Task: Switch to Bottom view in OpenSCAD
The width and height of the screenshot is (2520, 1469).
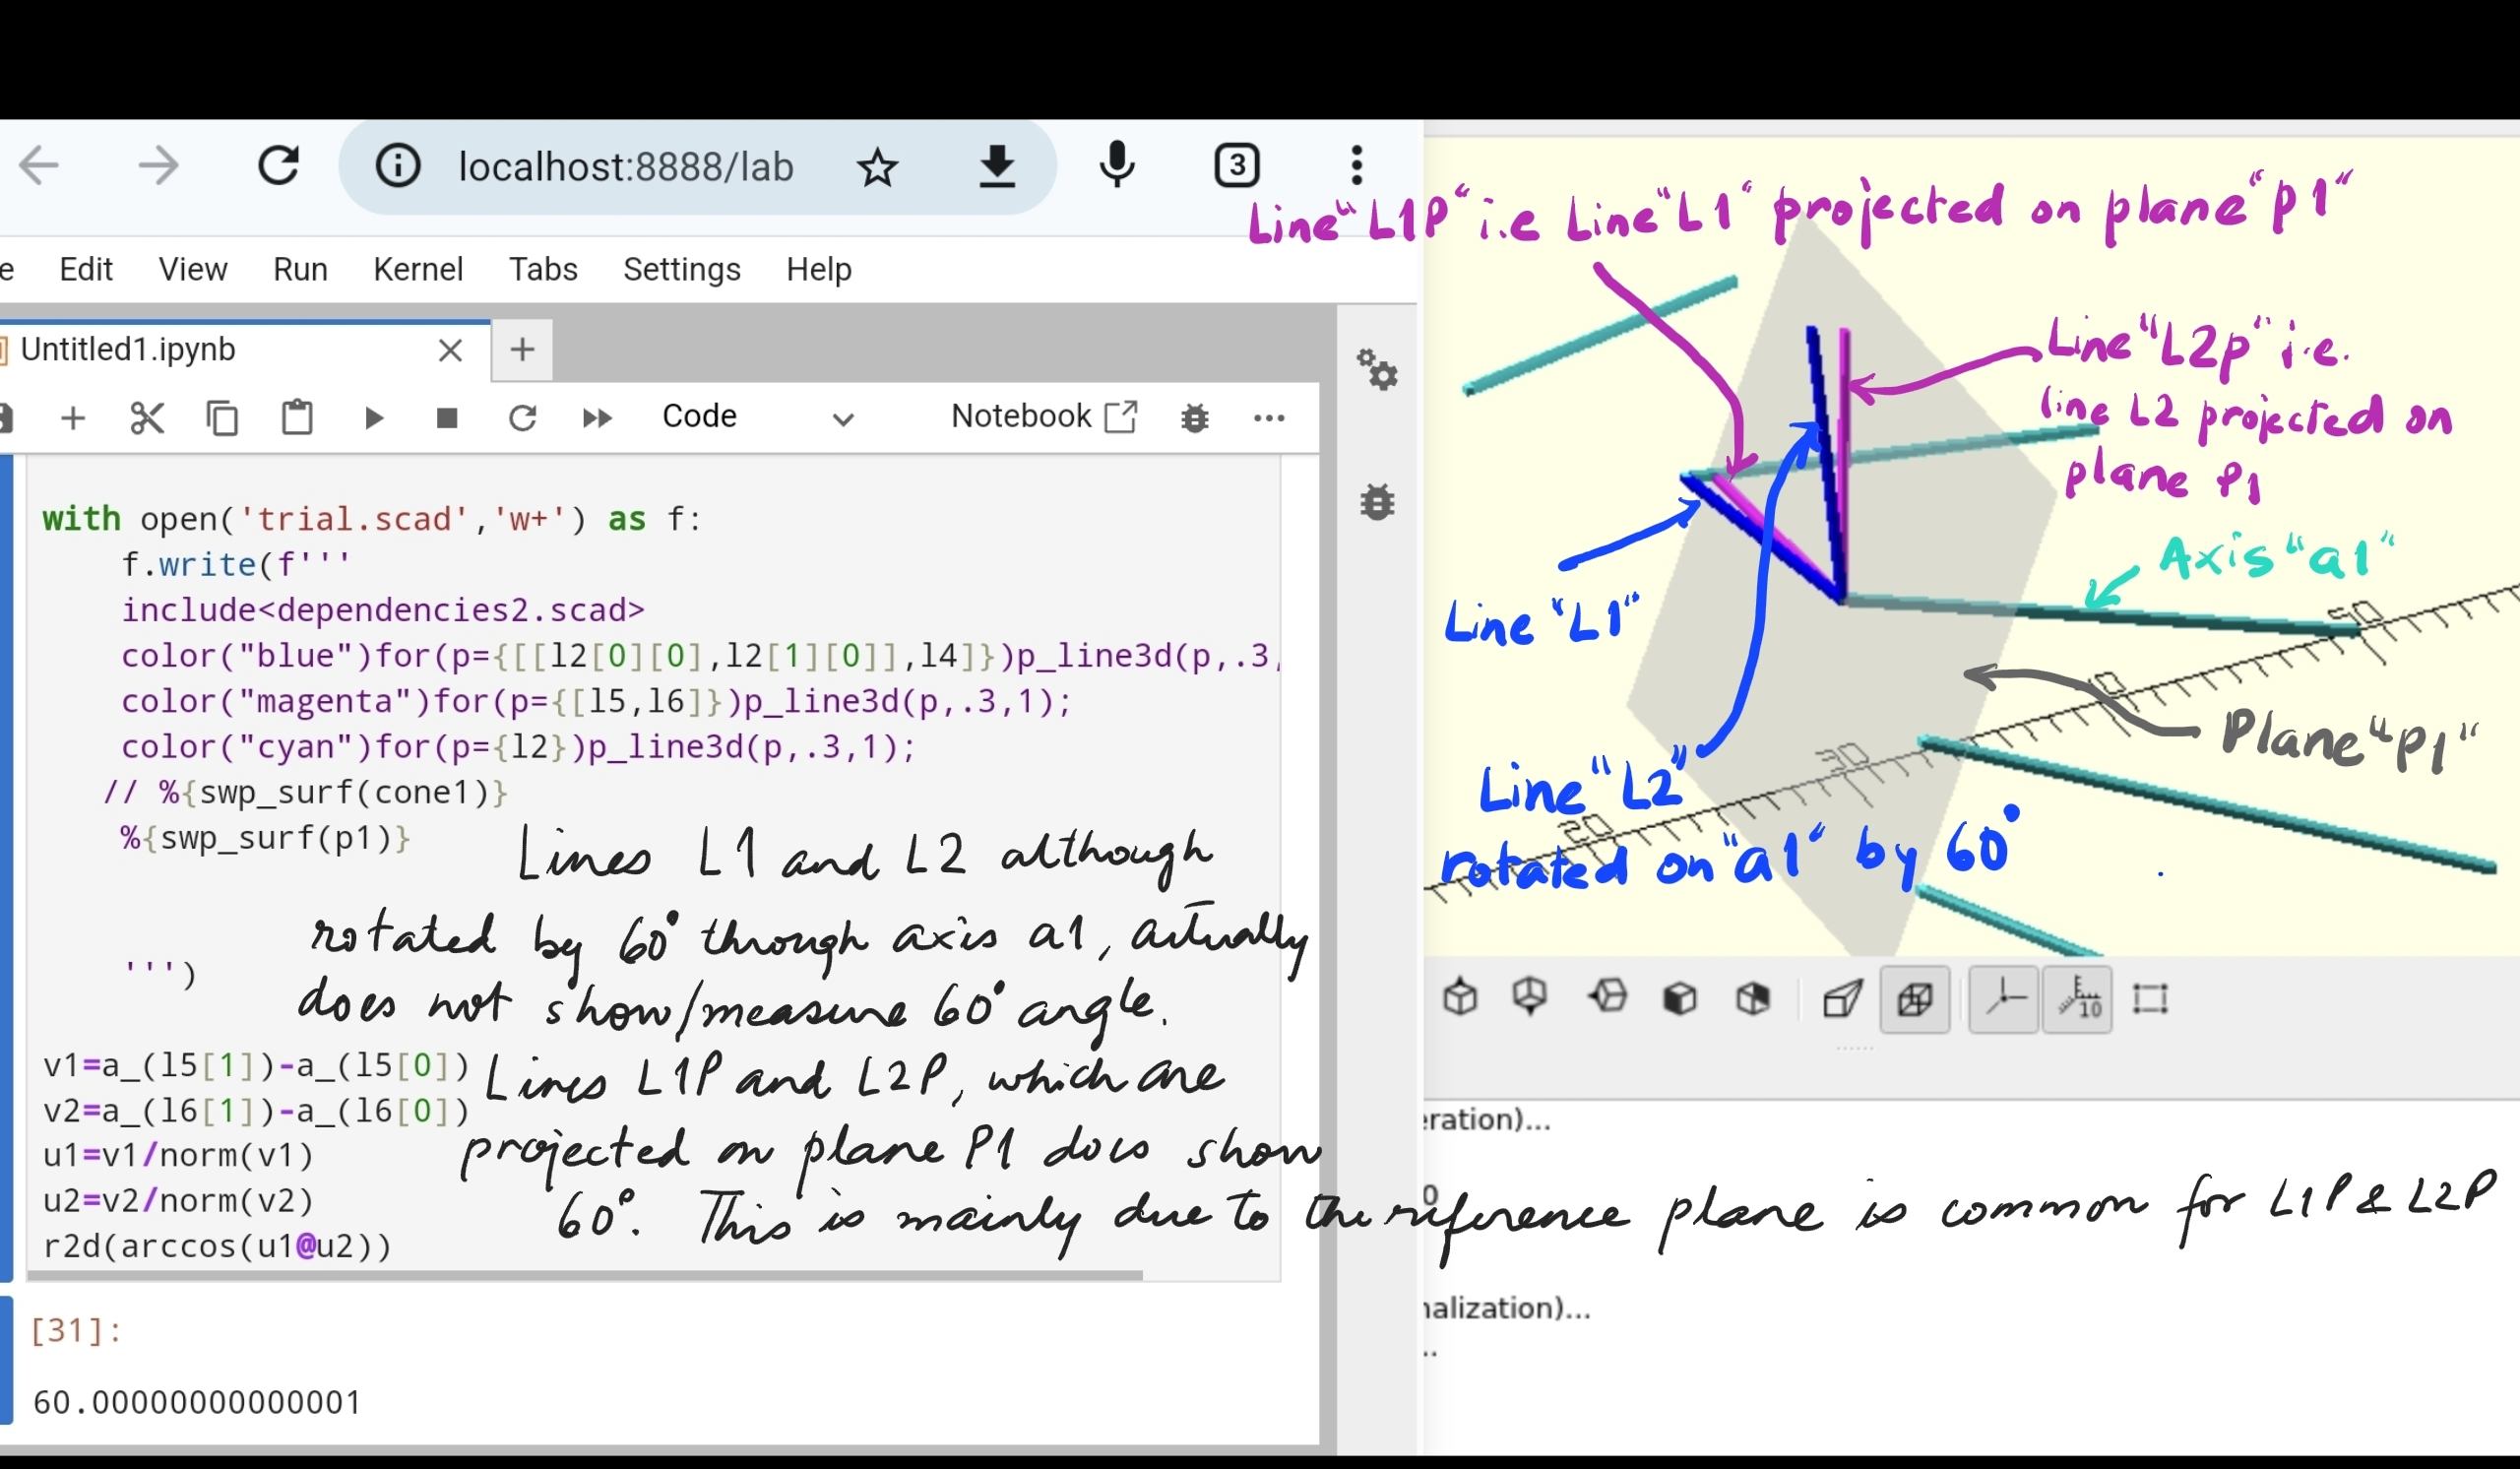Action: pos(1530,997)
